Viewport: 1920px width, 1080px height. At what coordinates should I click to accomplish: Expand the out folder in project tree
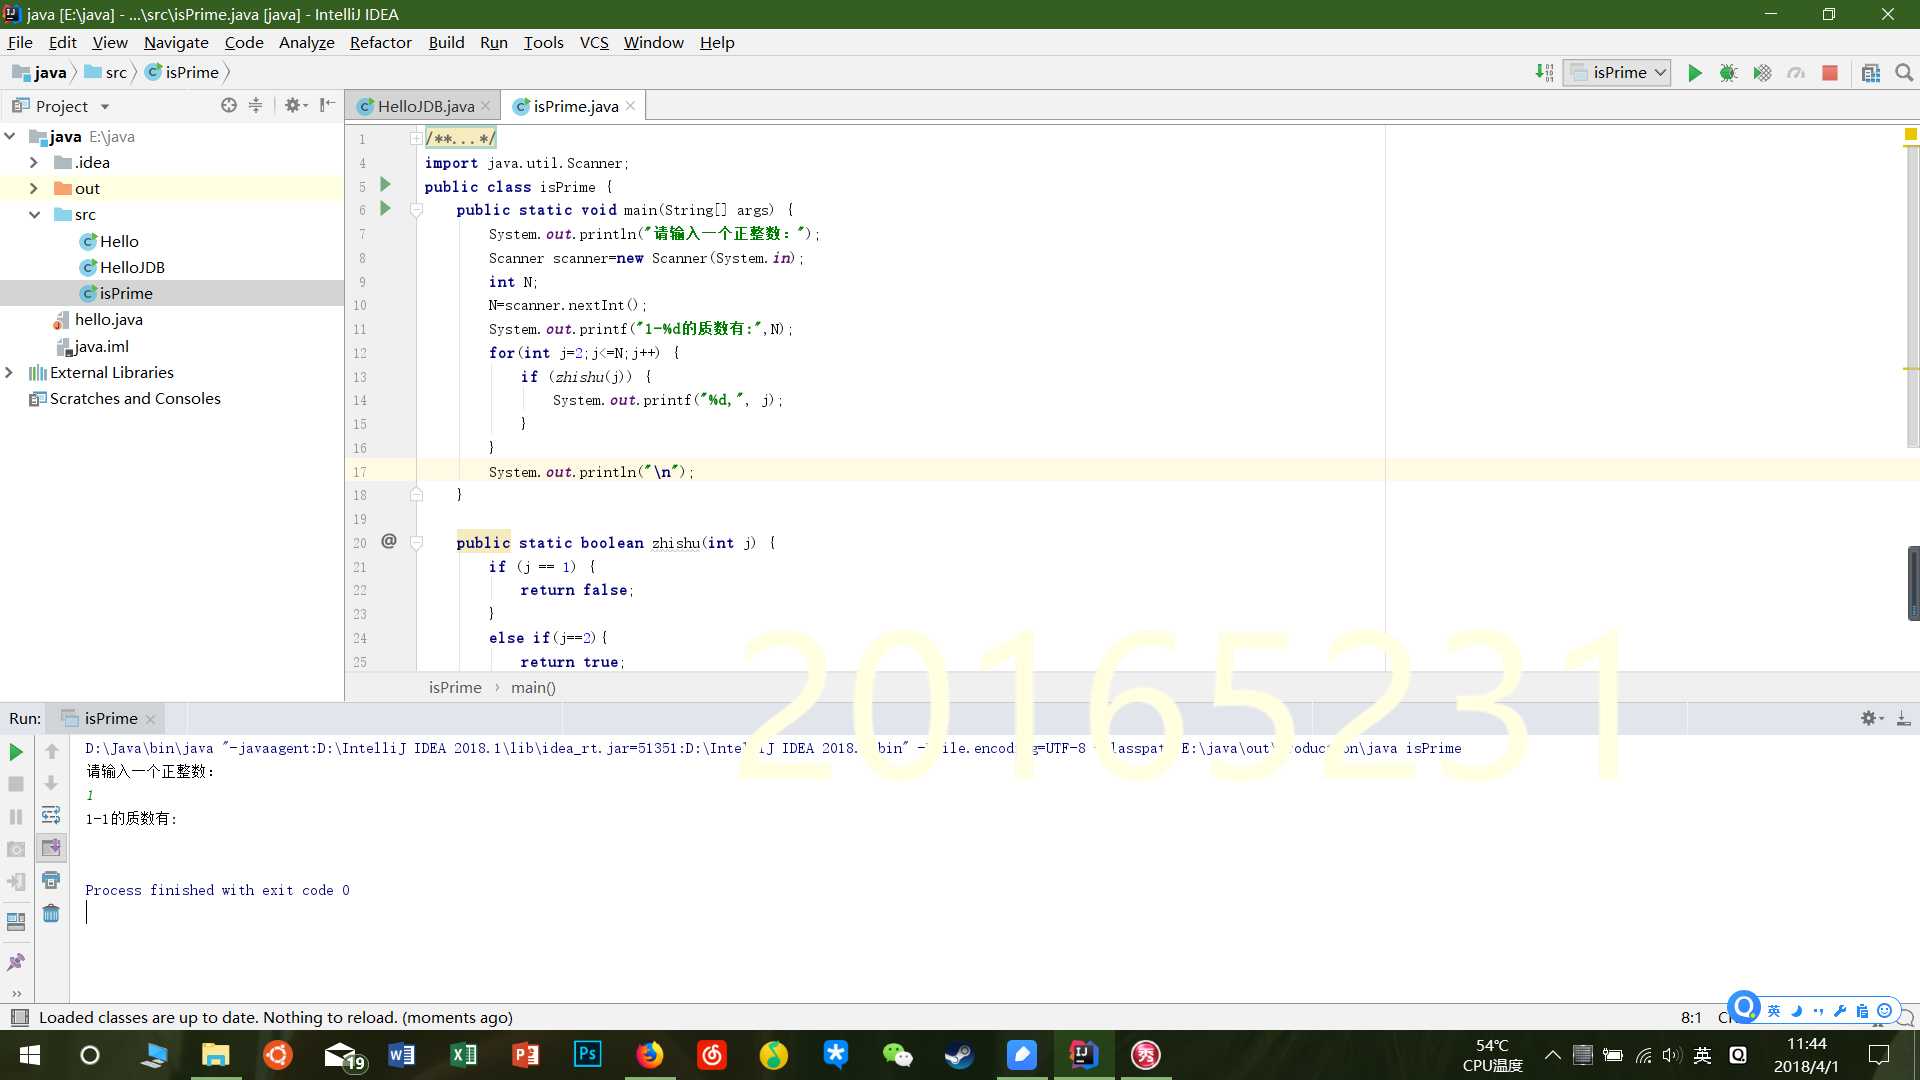[34, 188]
